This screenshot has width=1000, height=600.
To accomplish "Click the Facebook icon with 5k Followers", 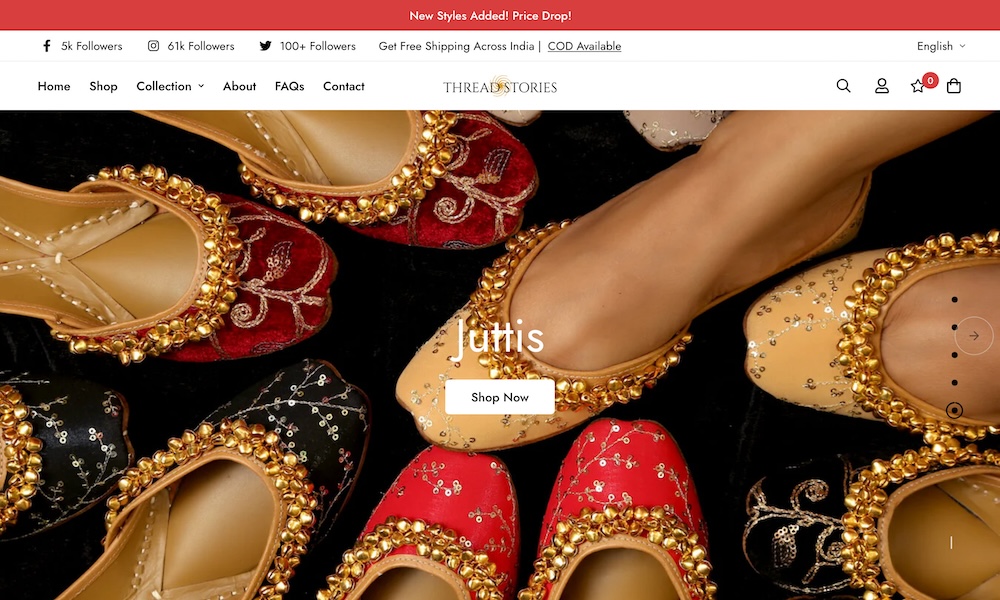I will 47,46.
